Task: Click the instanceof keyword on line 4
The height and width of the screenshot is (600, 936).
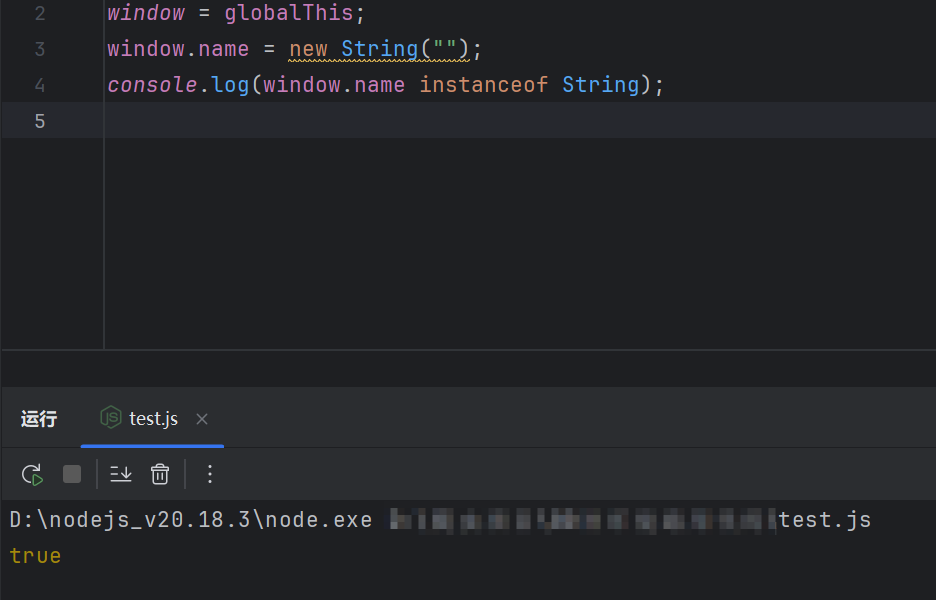Action: tap(483, 85)
